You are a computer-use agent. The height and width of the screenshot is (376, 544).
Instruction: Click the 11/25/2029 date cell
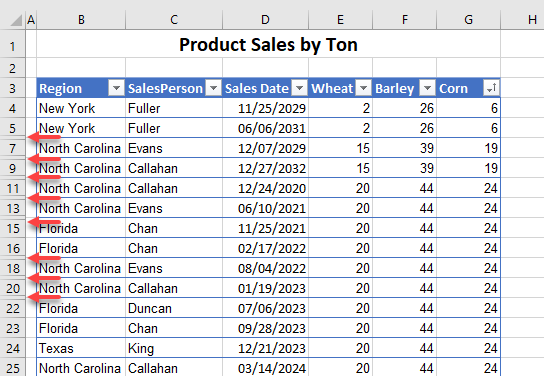tap(265, 108)
